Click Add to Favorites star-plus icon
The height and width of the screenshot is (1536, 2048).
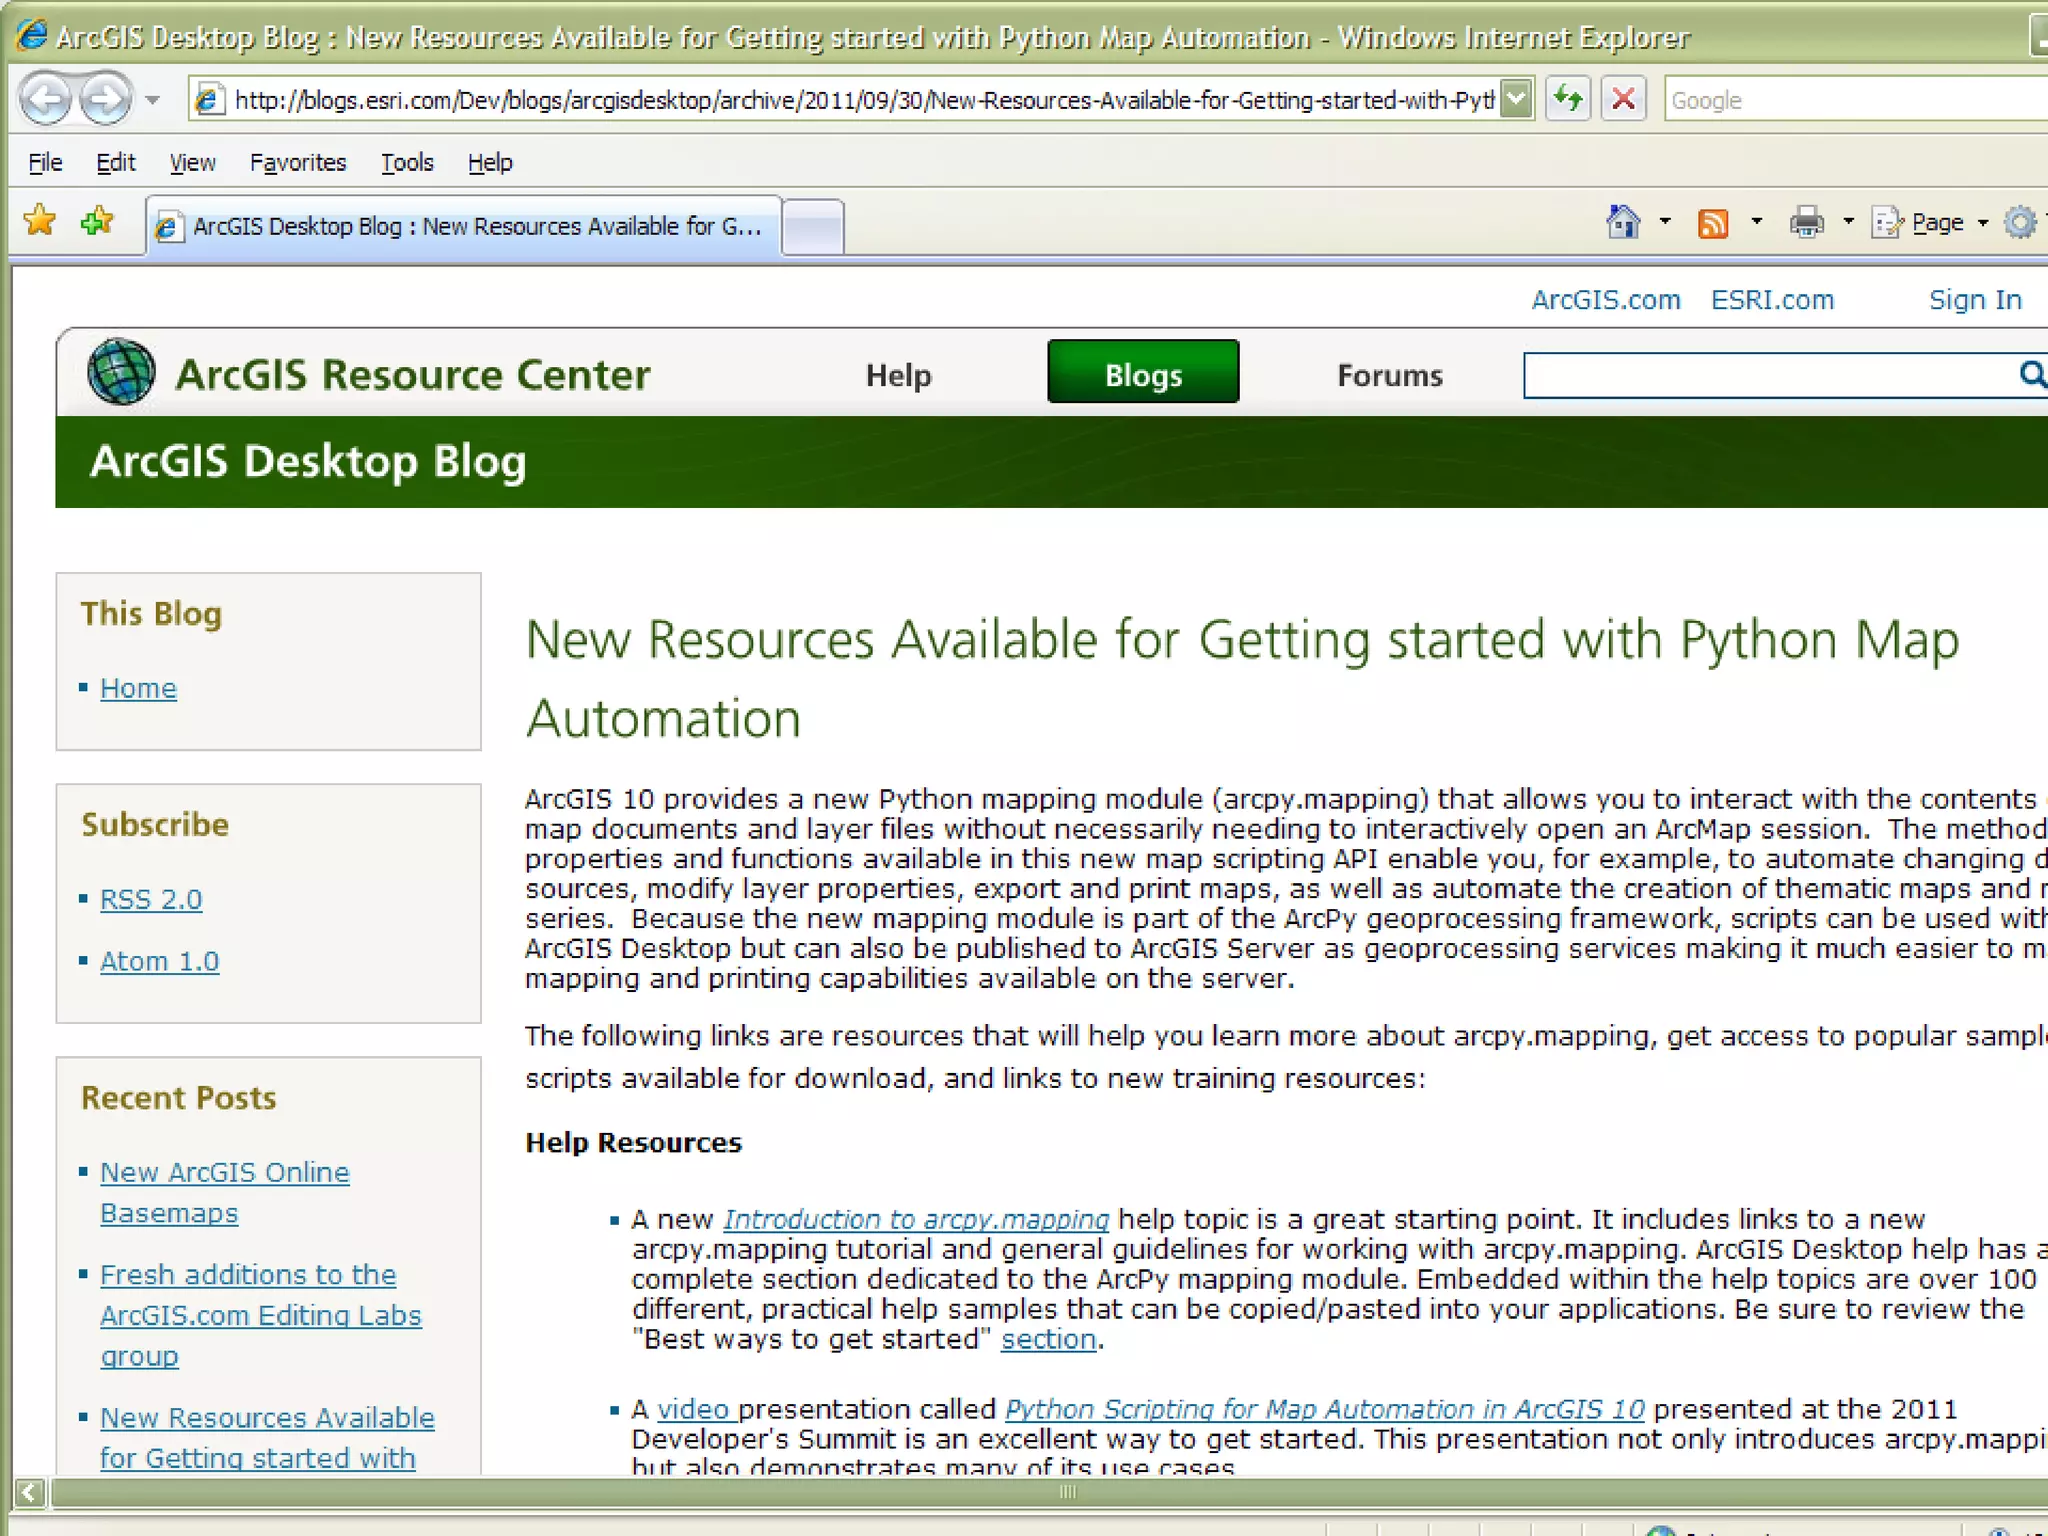click(97, 221)
